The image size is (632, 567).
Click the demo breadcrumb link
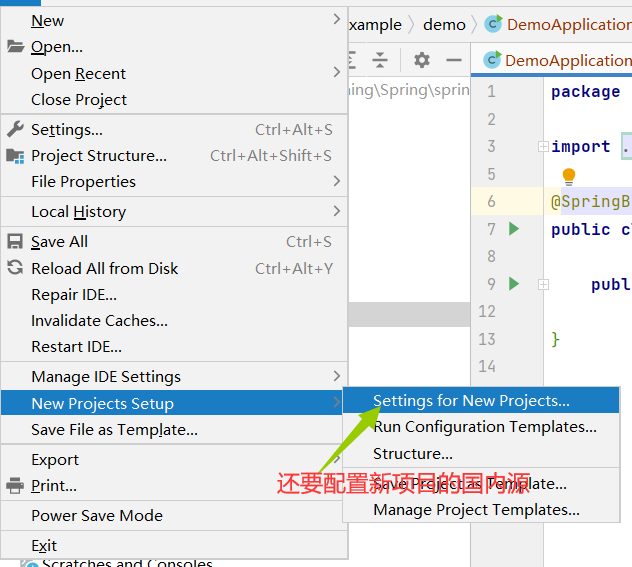444,25
